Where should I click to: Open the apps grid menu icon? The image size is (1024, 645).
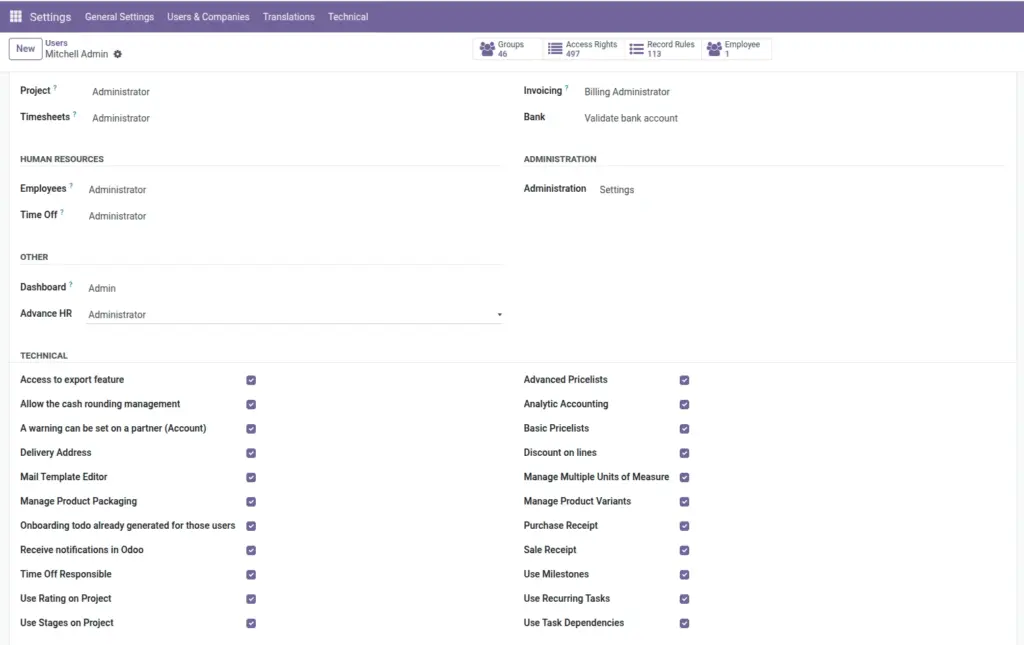(x=16, y=16)
